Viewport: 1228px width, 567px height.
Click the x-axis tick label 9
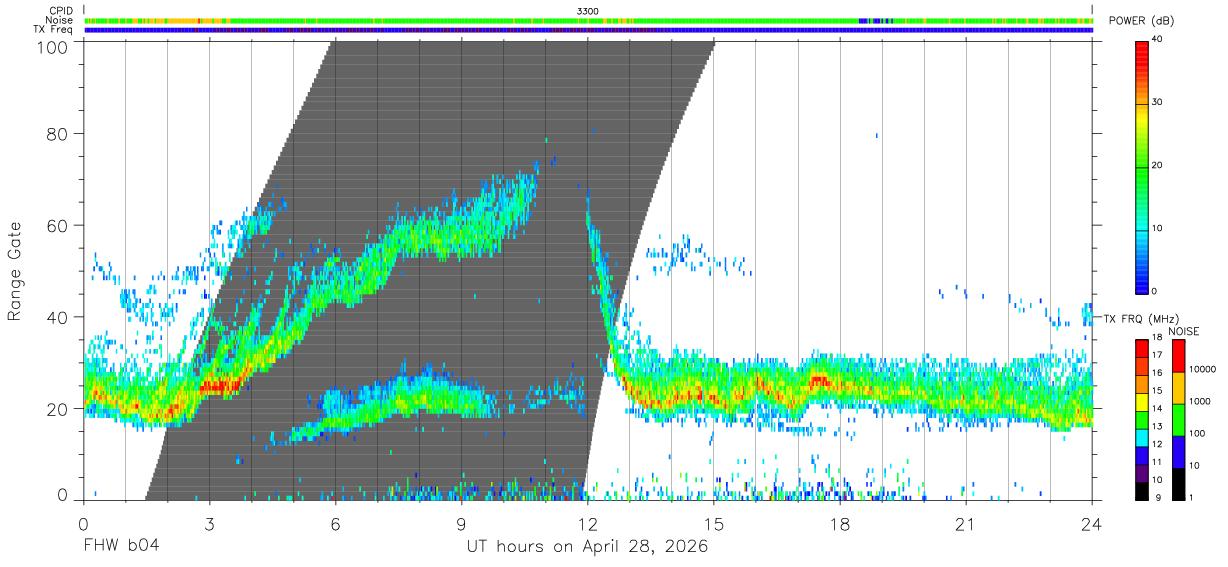pos(462,524)
